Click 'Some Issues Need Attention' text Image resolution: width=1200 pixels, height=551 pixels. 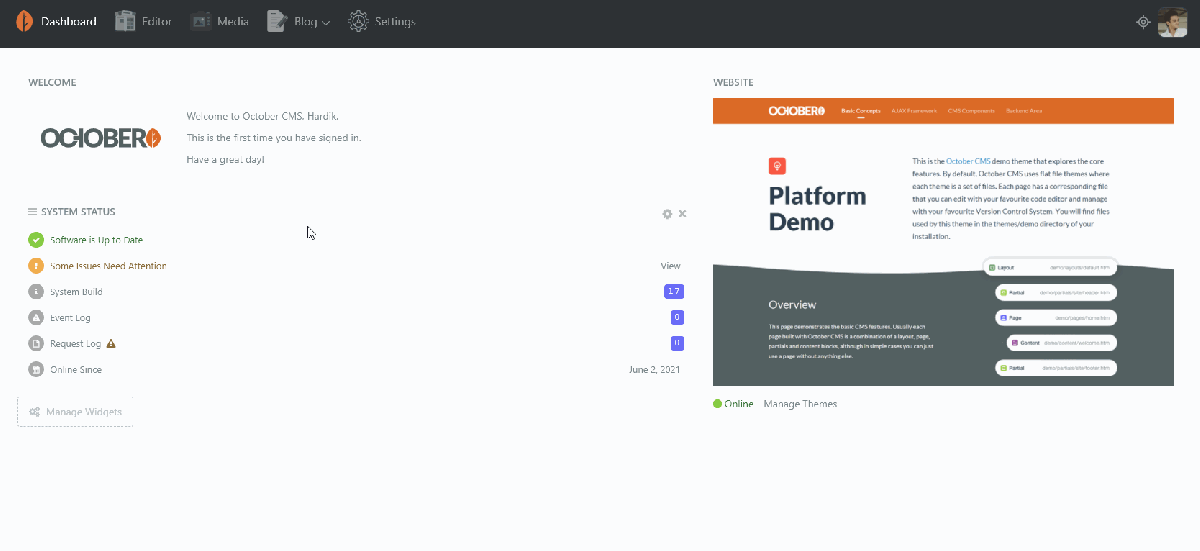108,266
